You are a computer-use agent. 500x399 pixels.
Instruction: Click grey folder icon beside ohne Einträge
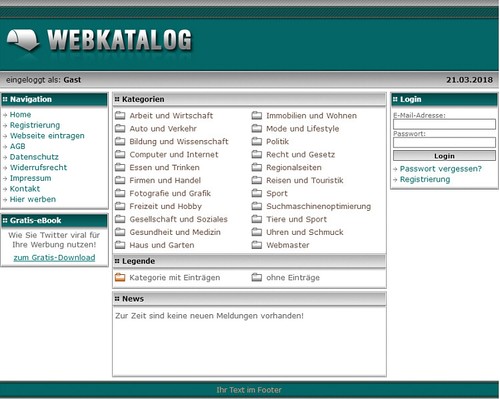pyautogui.click(x=257, y=277)
